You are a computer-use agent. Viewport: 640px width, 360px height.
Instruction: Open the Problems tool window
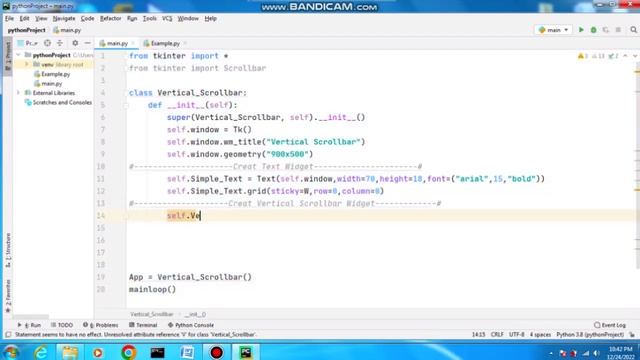[100, 325]
